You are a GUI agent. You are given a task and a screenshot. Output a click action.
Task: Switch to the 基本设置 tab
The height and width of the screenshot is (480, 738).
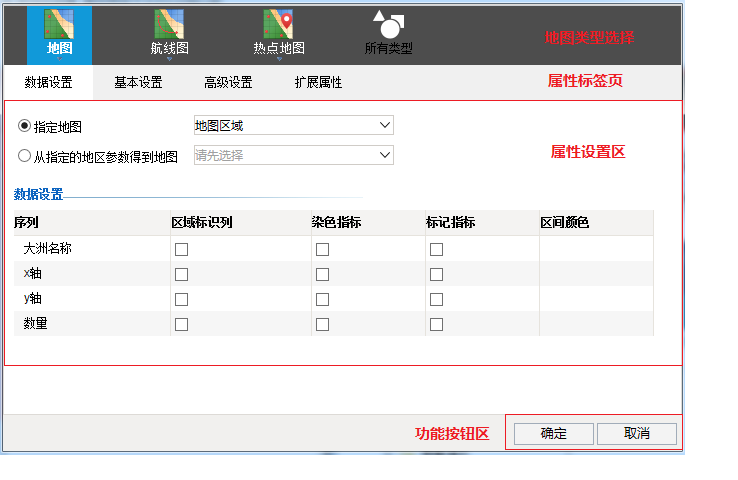[x=138, y=82]
